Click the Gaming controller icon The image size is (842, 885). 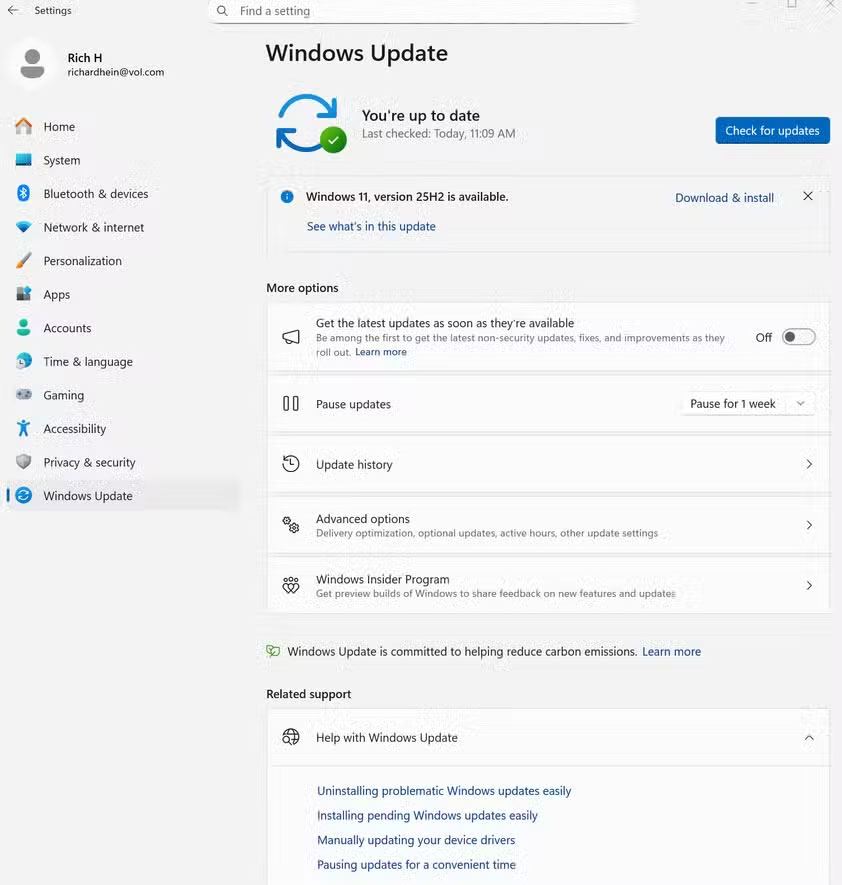[x=22, y=394]
